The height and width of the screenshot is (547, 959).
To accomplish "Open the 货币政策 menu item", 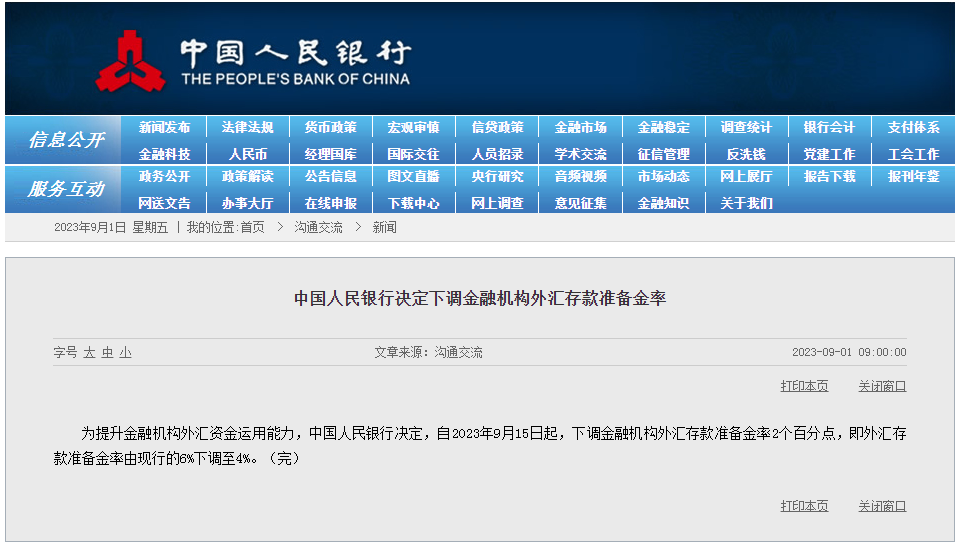I will [330, 128].
